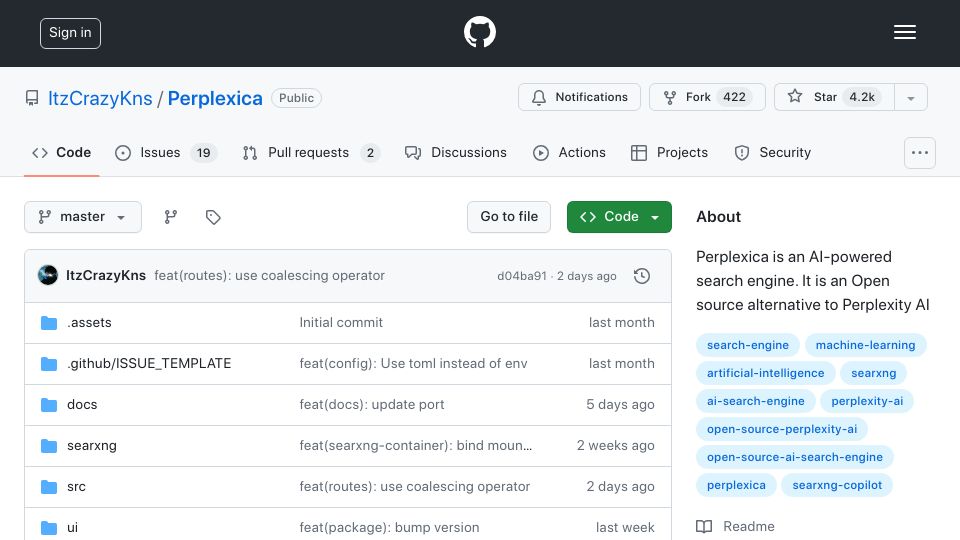Click the searxng topic tag

[874, 373]
